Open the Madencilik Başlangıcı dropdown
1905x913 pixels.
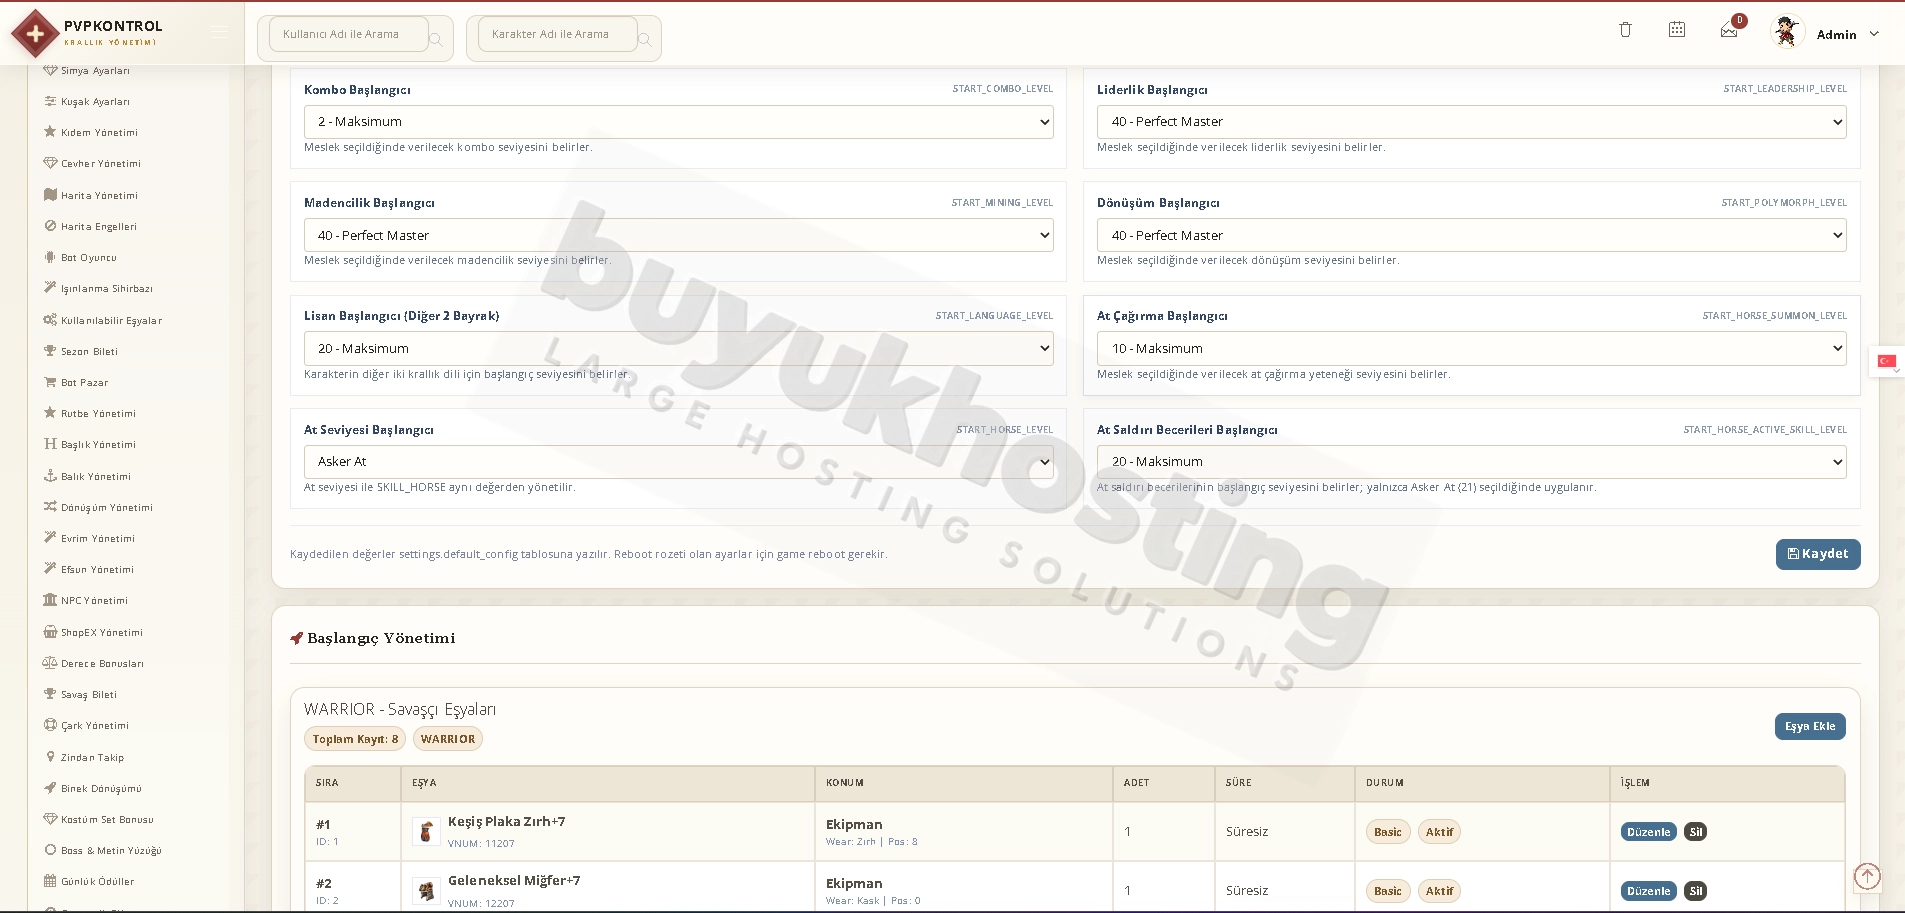pyautogui.click(x=678, y=235)
